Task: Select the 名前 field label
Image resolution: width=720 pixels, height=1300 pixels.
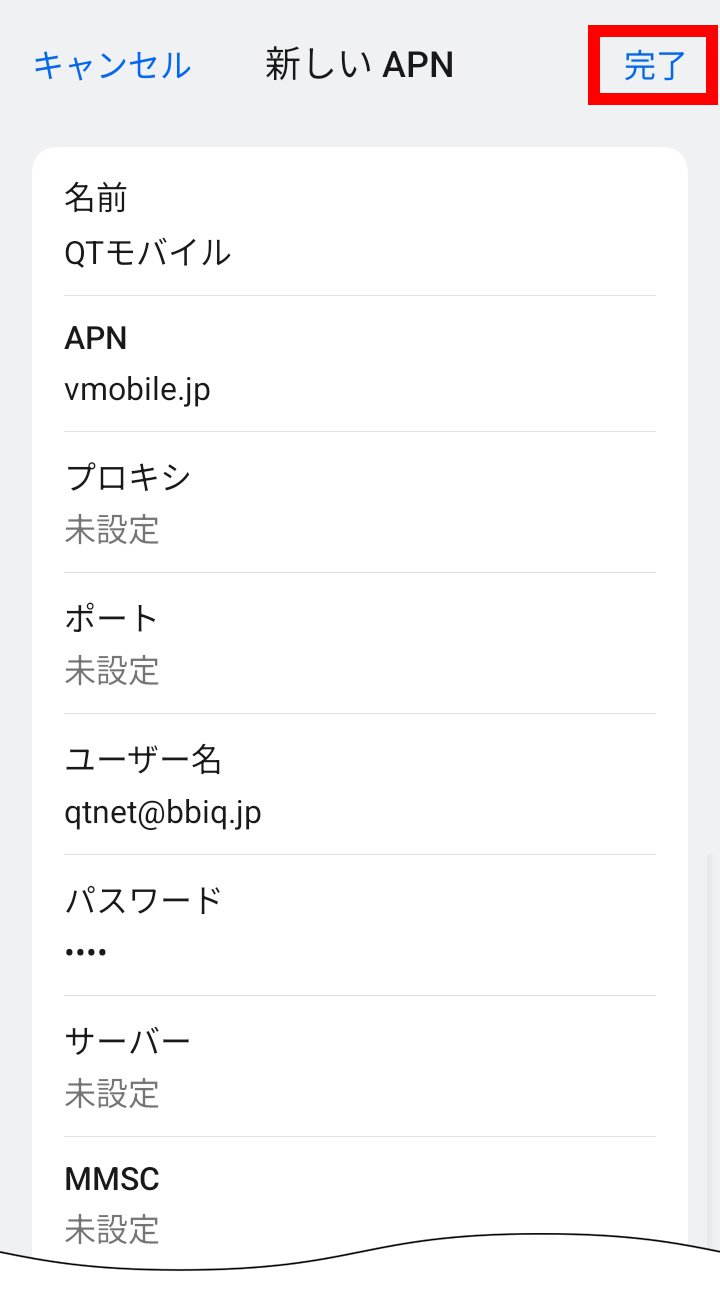Action: coord(96,198)
